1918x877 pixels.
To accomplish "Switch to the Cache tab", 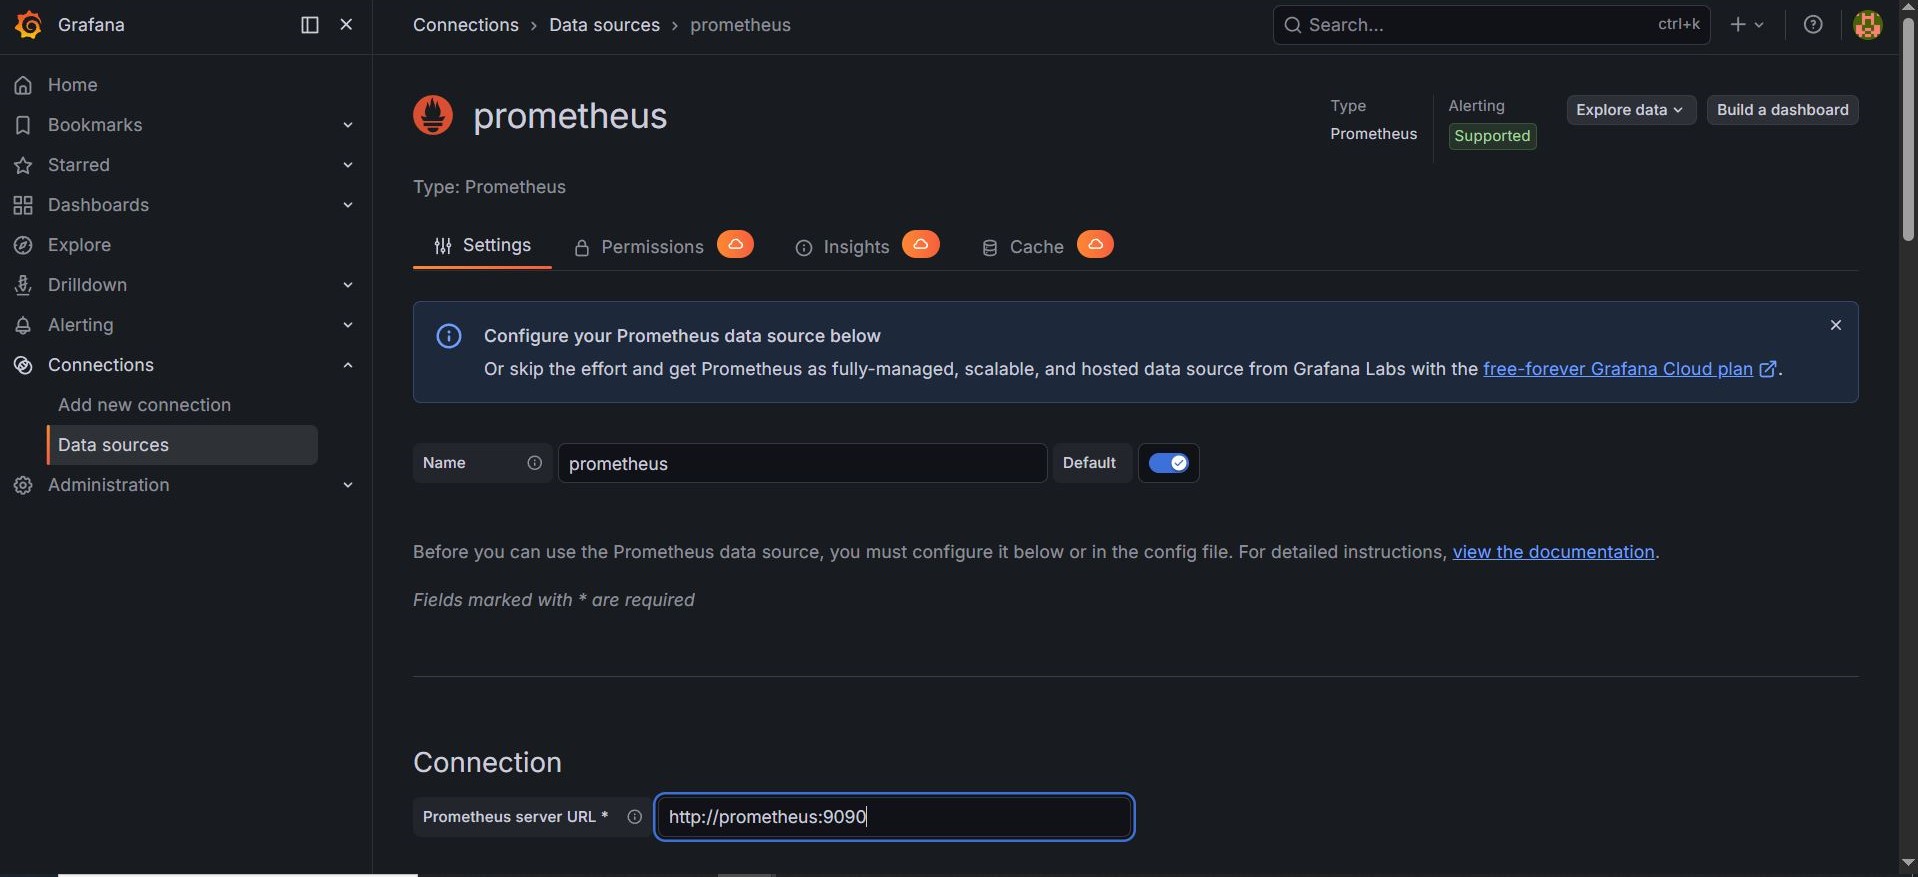I will point(1022,247).
